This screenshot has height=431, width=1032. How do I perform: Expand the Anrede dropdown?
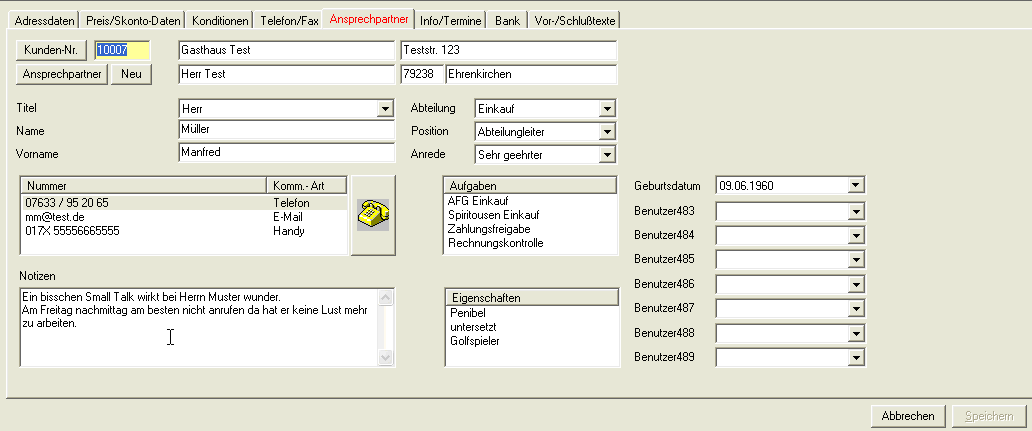point(606,155)
